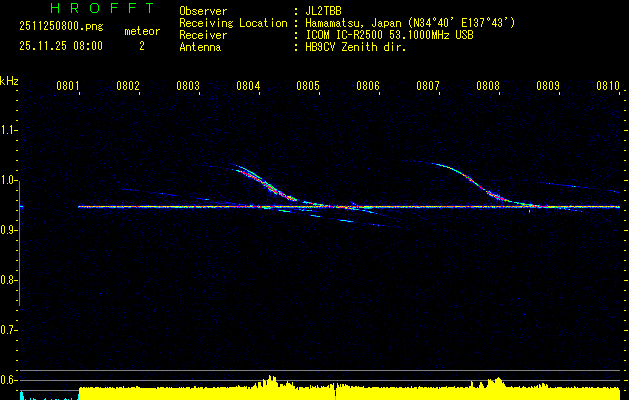Viewport: 629px width, 400px height.
Task: Click the kHz axis unit label
Action: pos(9,80)
